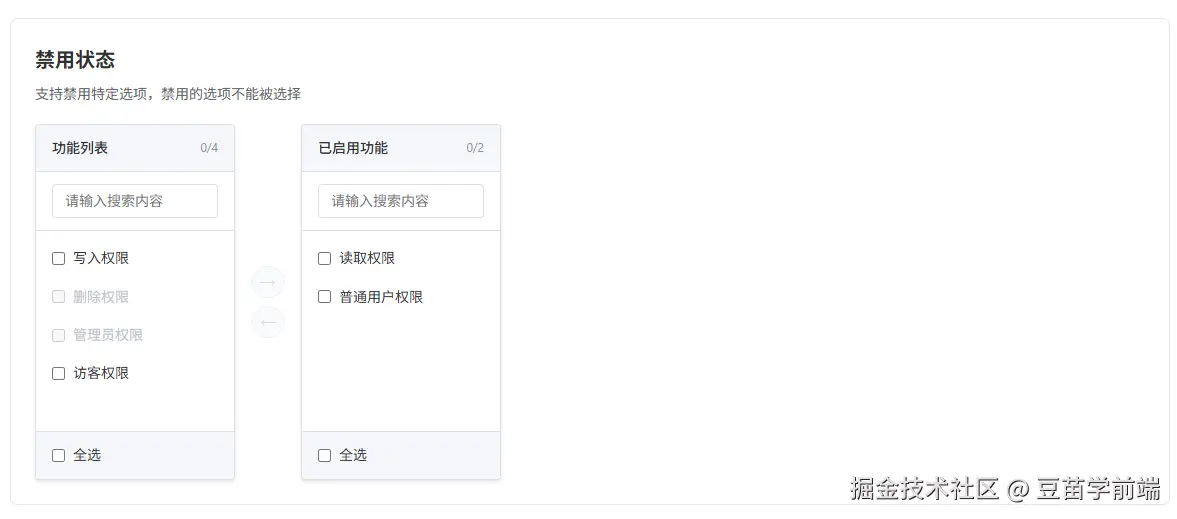Click the 掘金技术社区 watermark text
Viewport: 1177px width, 519px height.
[924, 489]
